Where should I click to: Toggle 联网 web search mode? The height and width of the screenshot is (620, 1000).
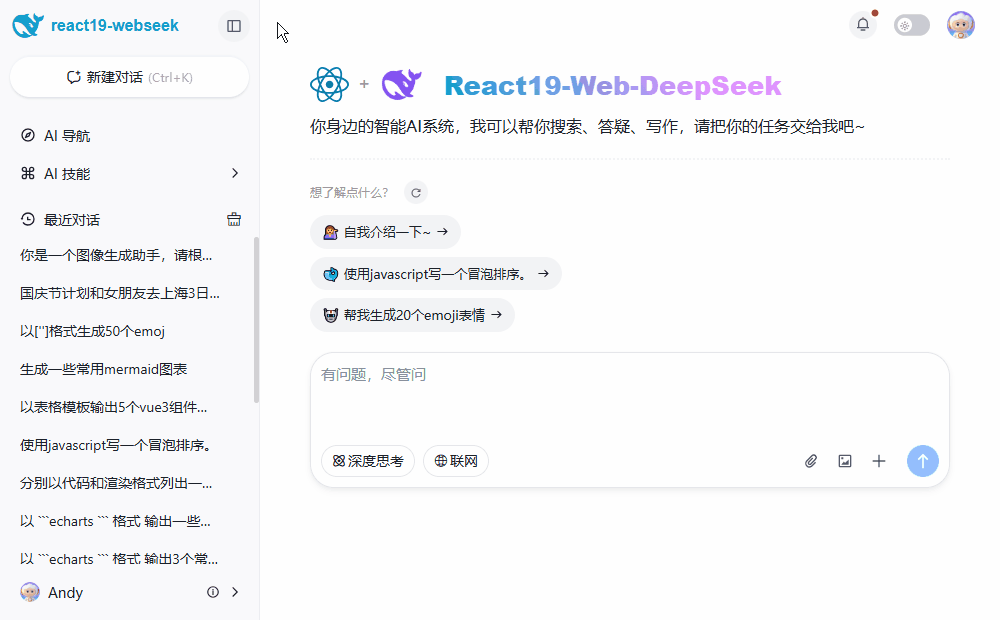(x=456, y=461)
